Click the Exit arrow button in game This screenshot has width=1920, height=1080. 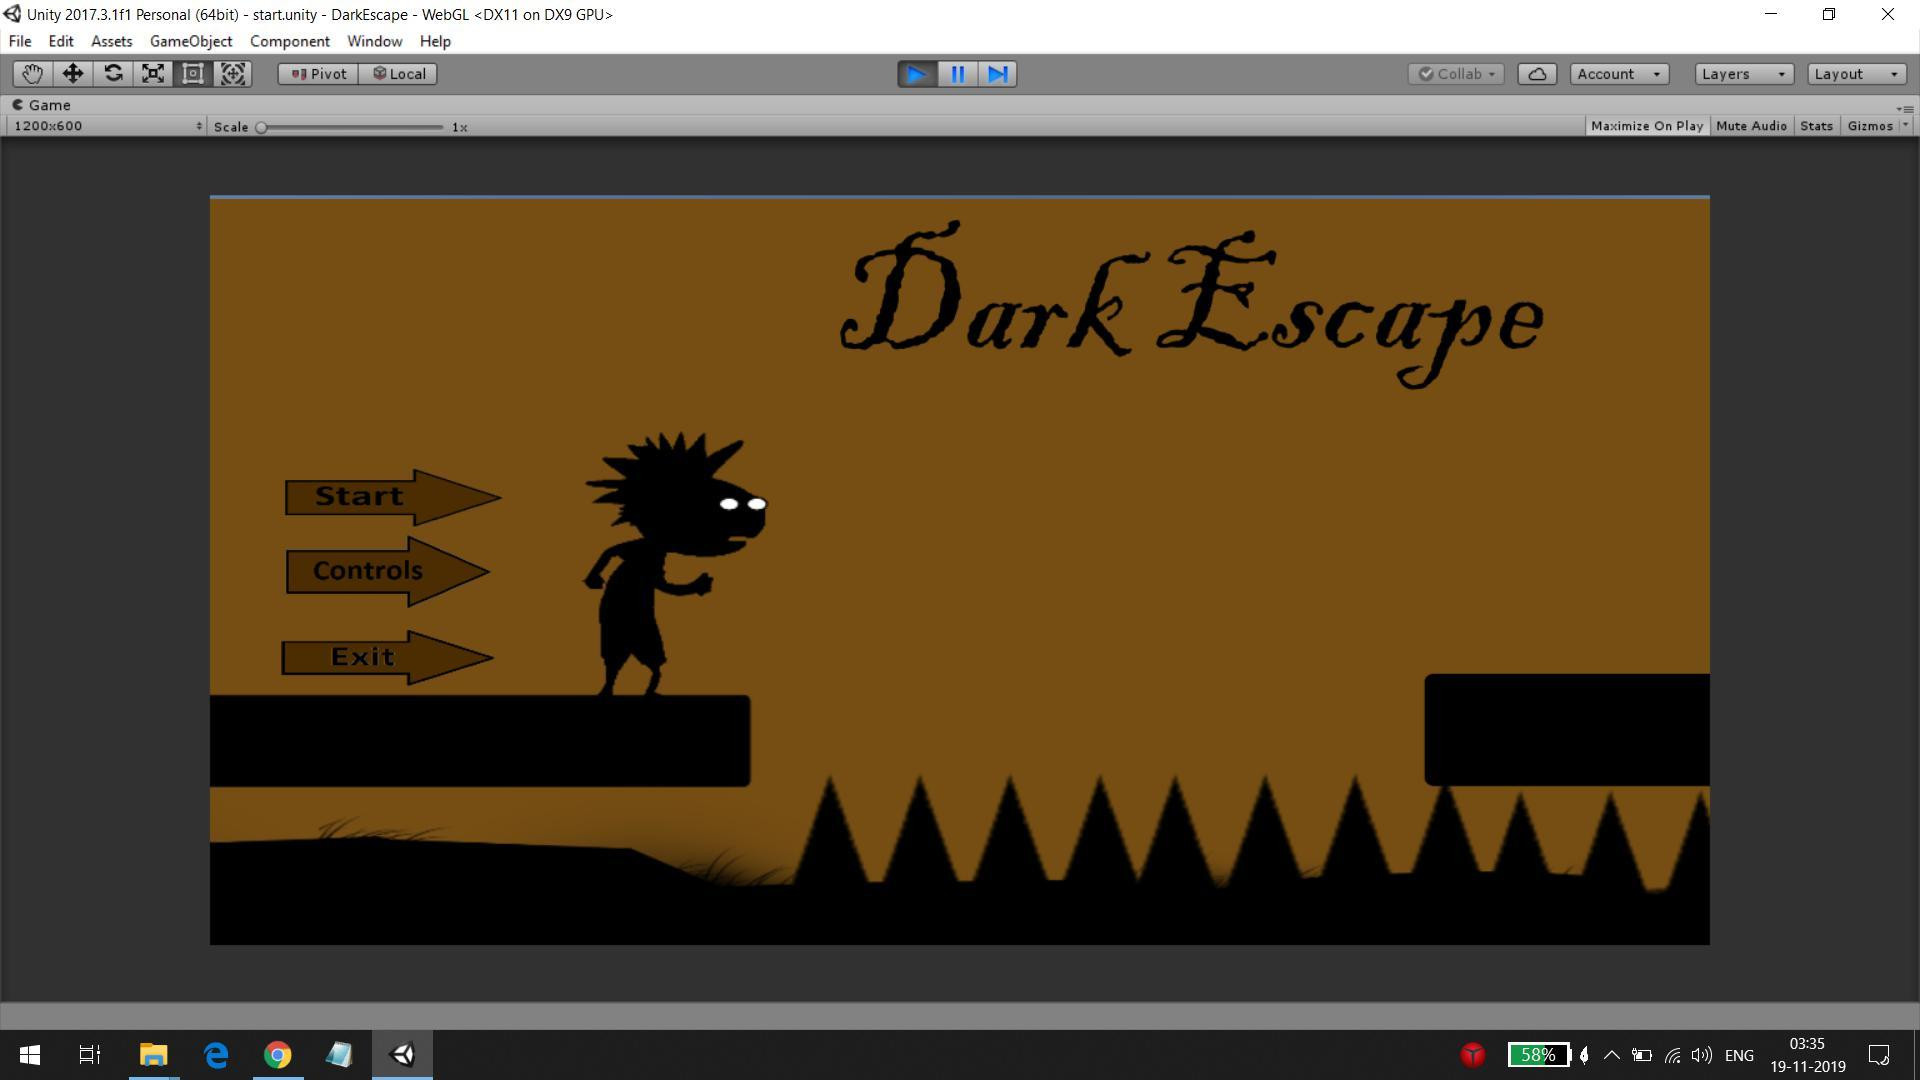pyautogui.click(x=386, y=657)
